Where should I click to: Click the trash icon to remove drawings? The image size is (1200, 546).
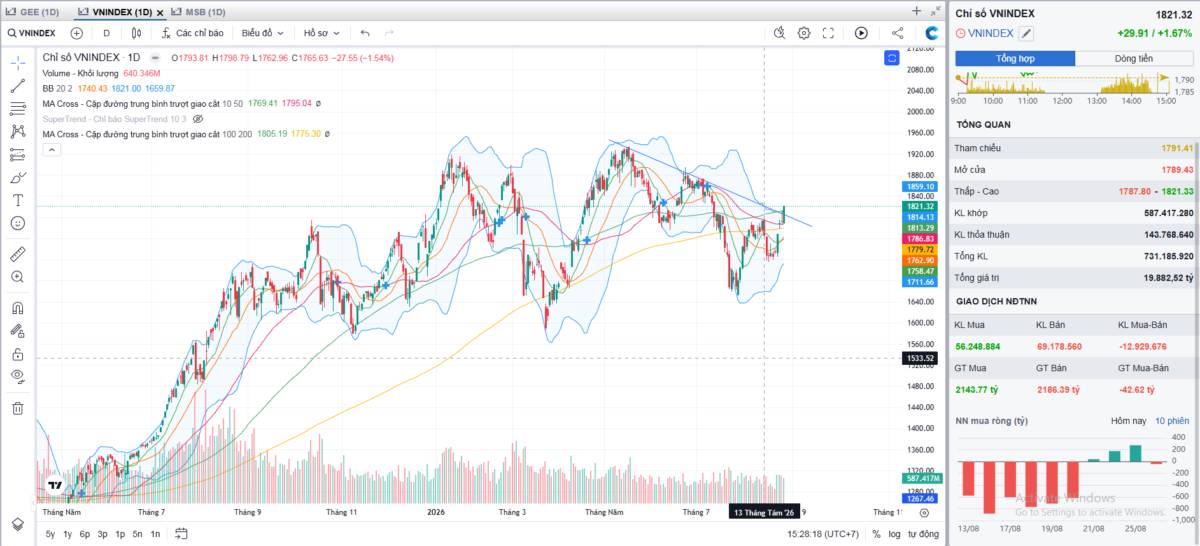[x=17, y=408]
